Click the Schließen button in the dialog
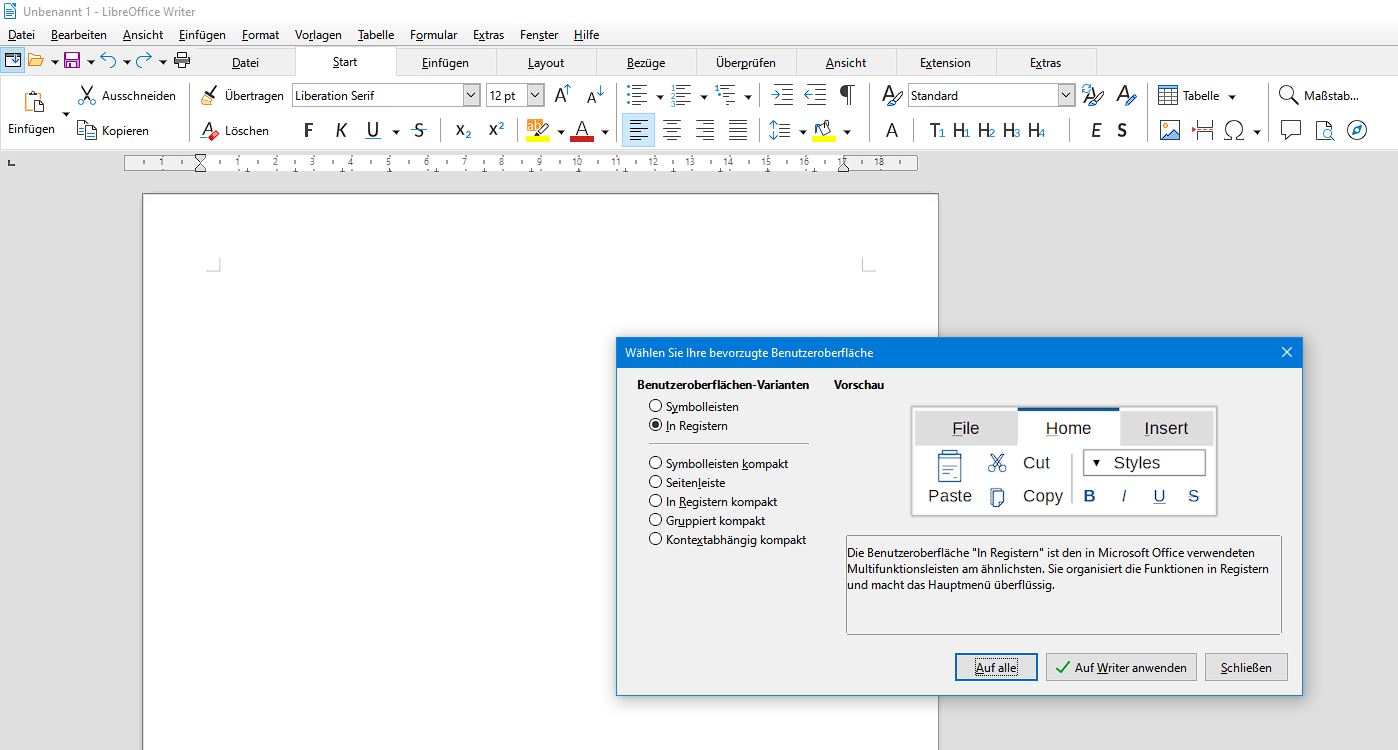 click(1246, 667)
